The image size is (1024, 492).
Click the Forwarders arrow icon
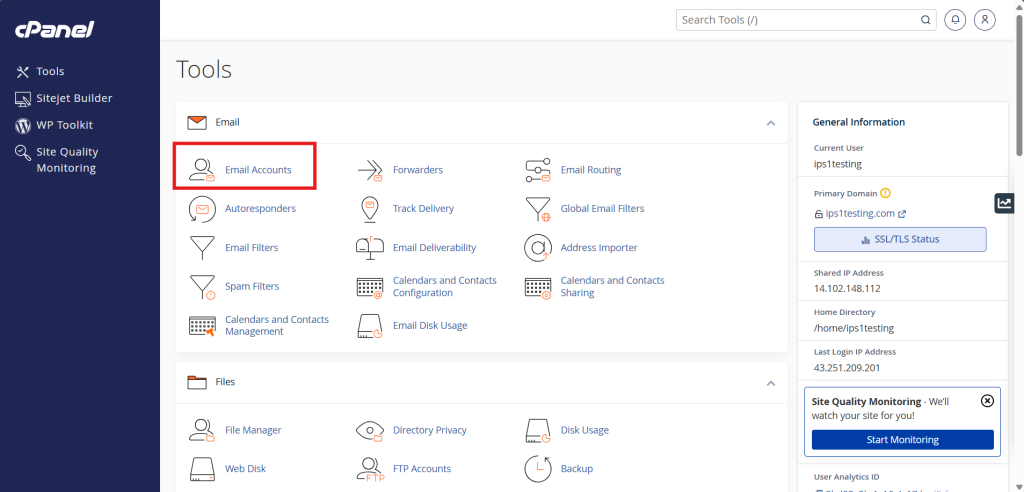tap(370, 170)
